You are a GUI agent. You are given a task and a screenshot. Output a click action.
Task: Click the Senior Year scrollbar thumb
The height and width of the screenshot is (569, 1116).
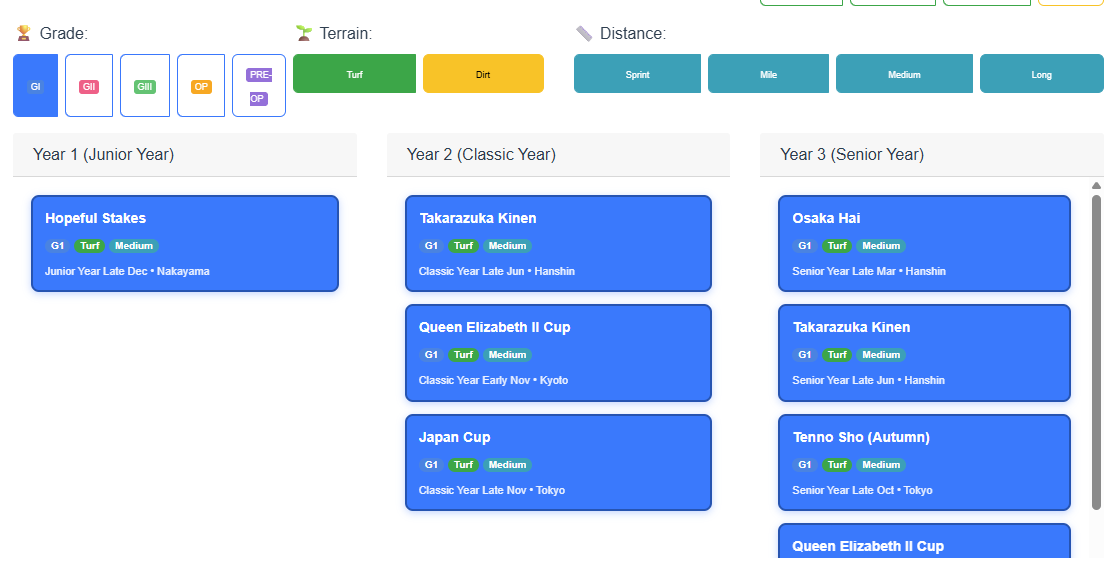pos(1096,353)
